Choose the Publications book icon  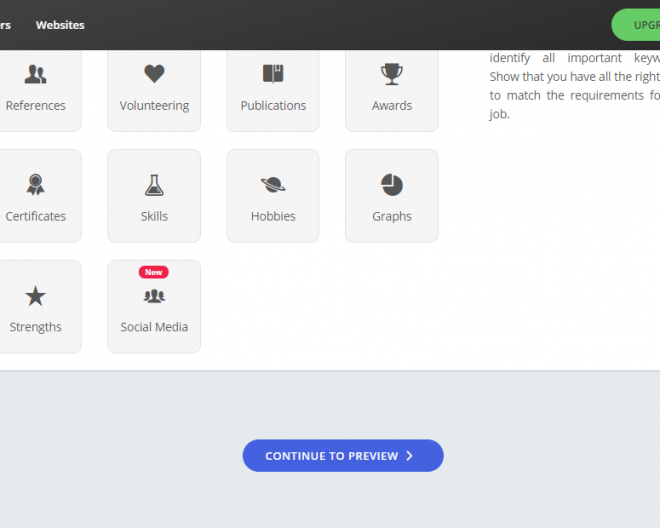point(273,74)
